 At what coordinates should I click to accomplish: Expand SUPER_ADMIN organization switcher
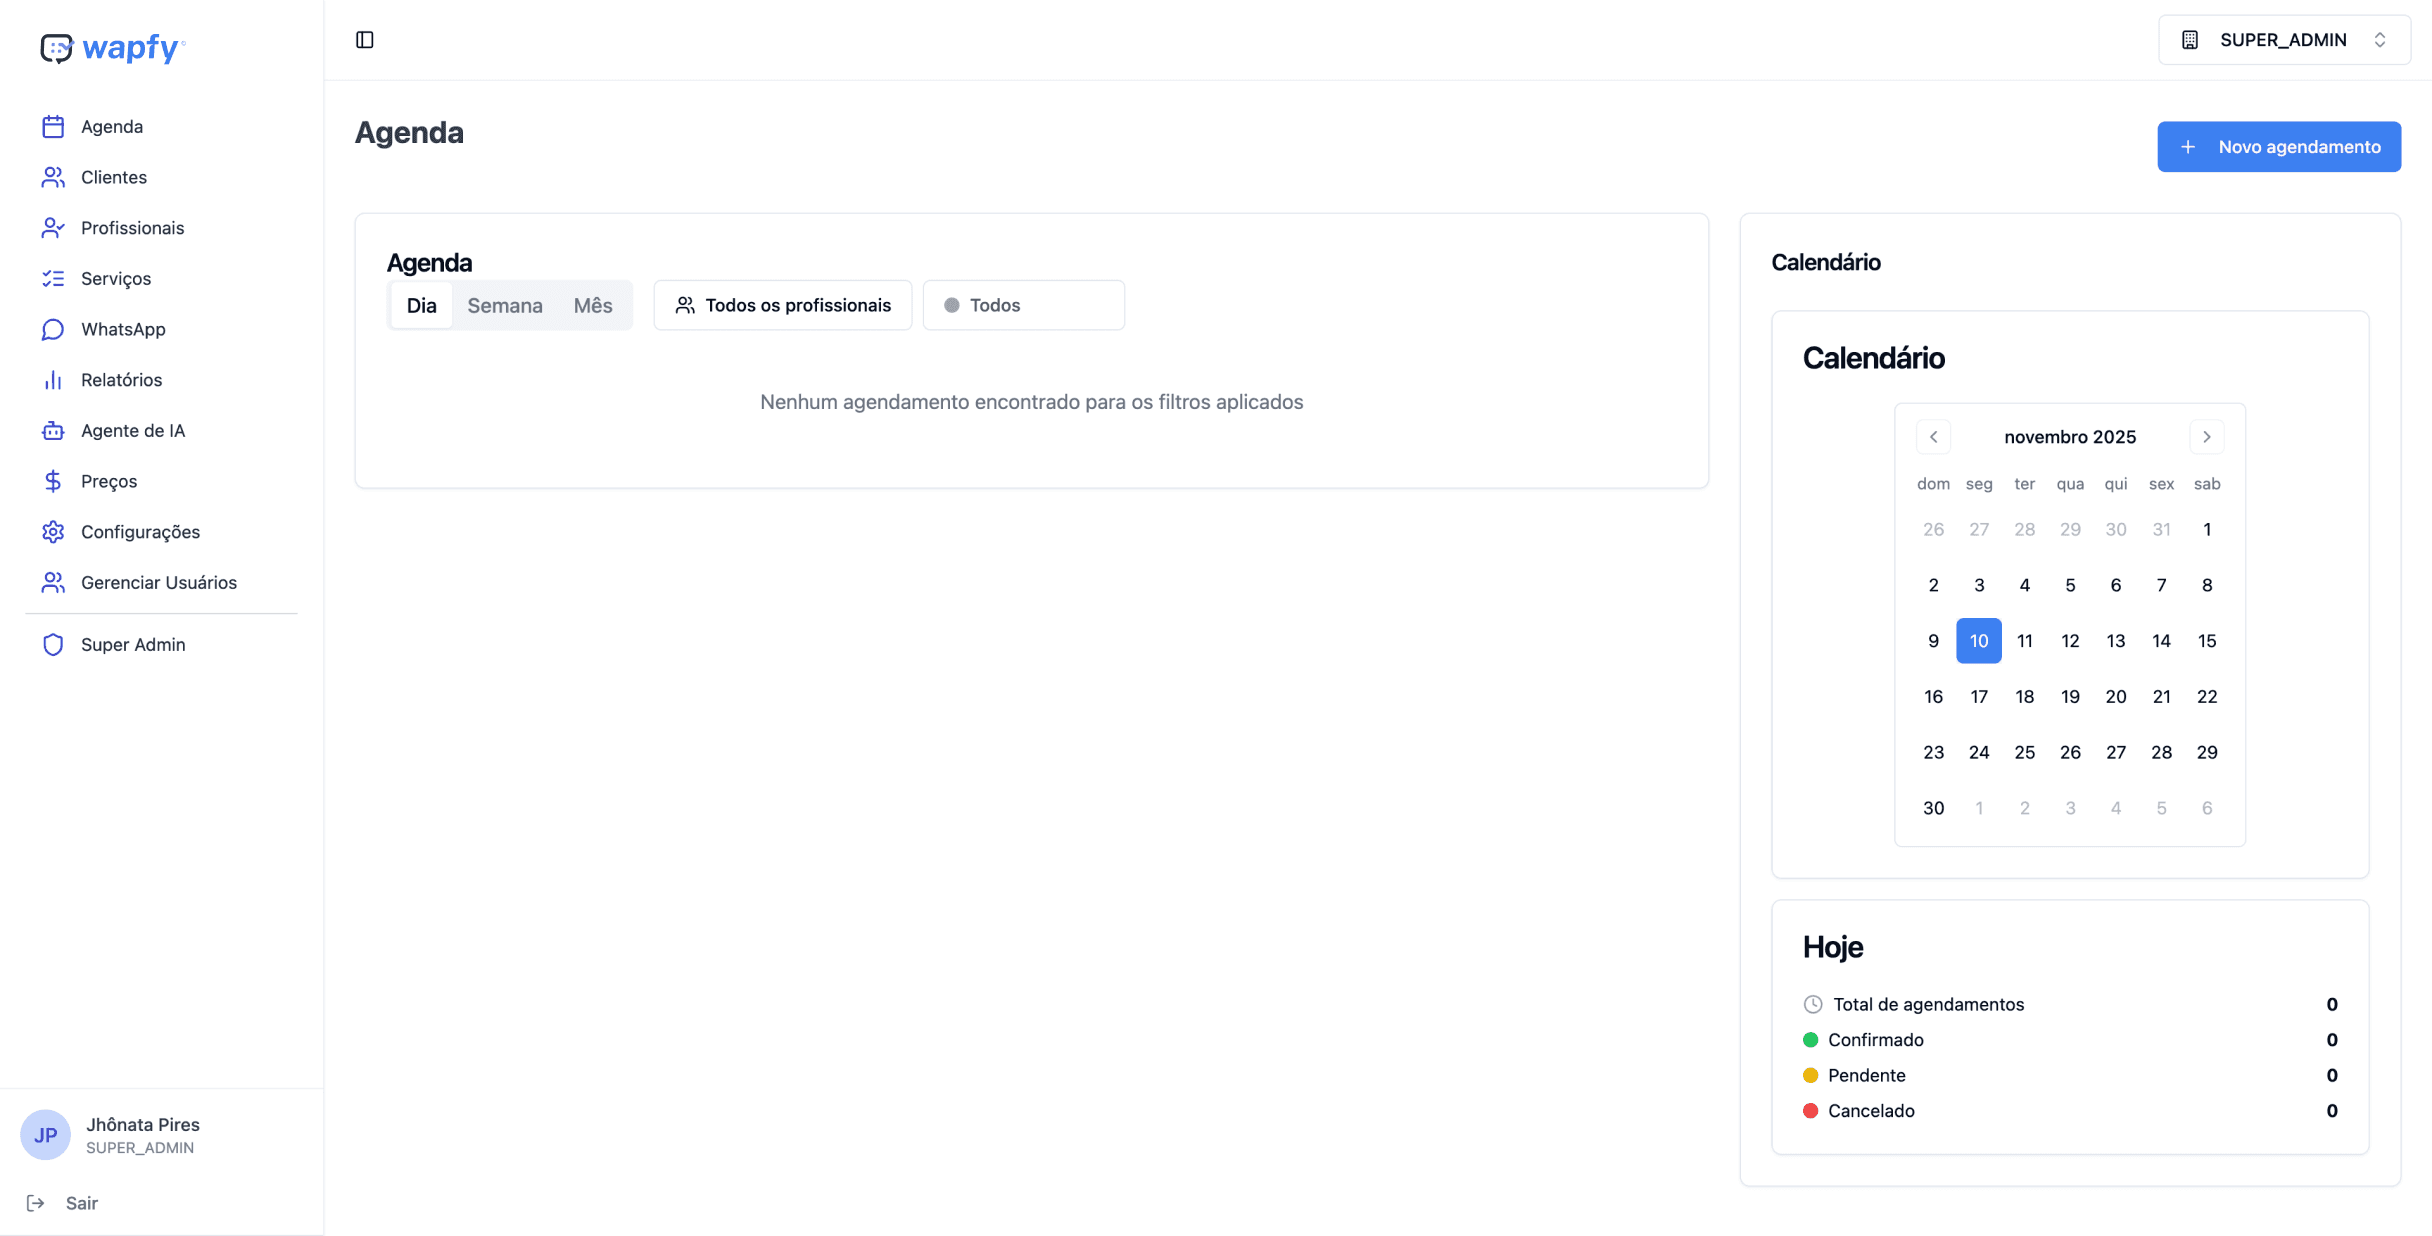(2284, 40)
